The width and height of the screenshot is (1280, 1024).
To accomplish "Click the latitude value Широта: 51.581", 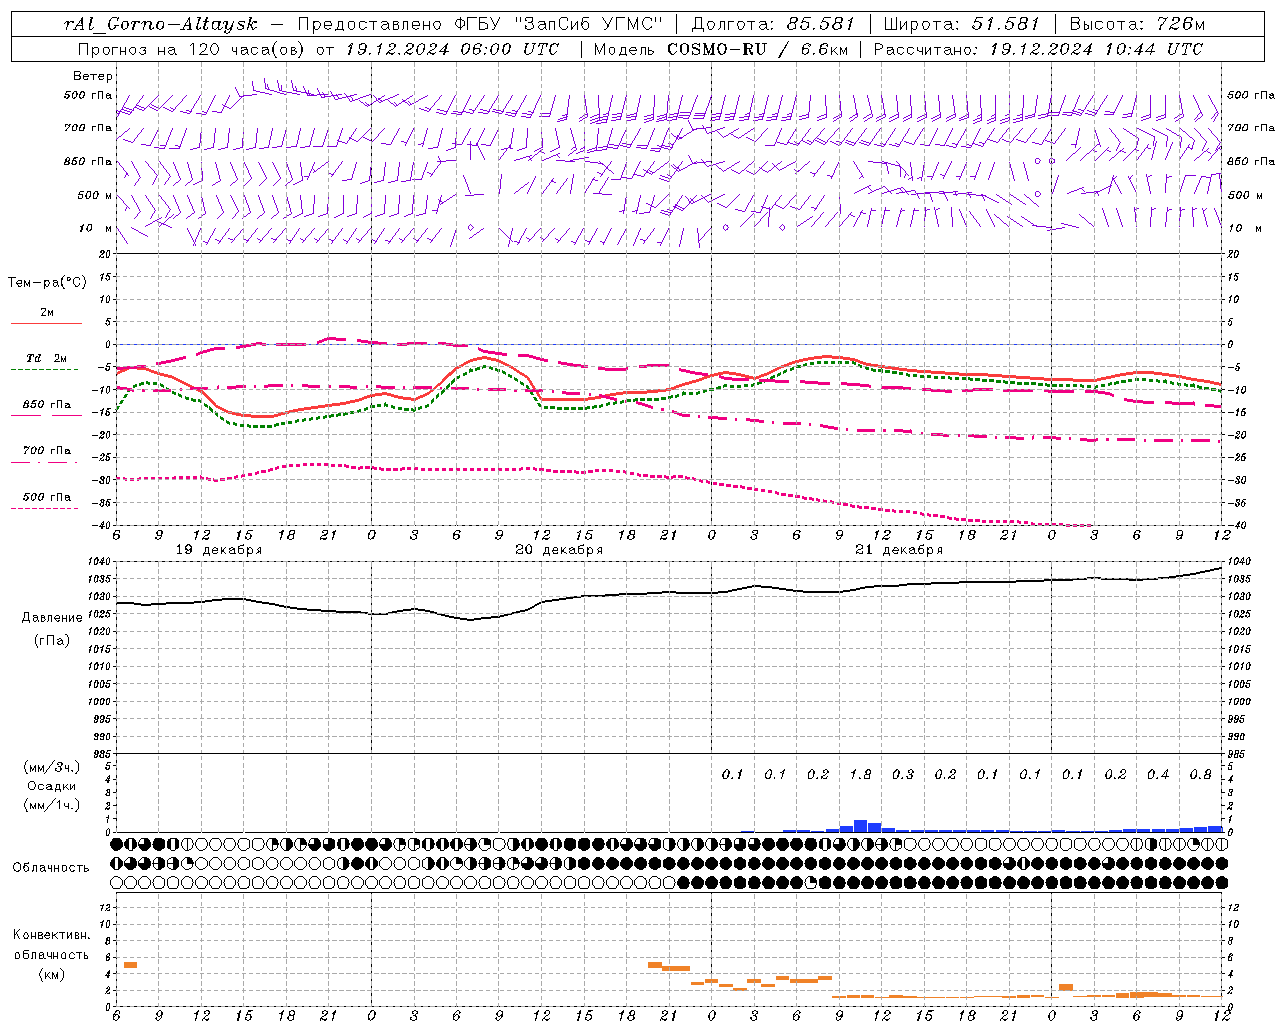I will click(962, 24).
